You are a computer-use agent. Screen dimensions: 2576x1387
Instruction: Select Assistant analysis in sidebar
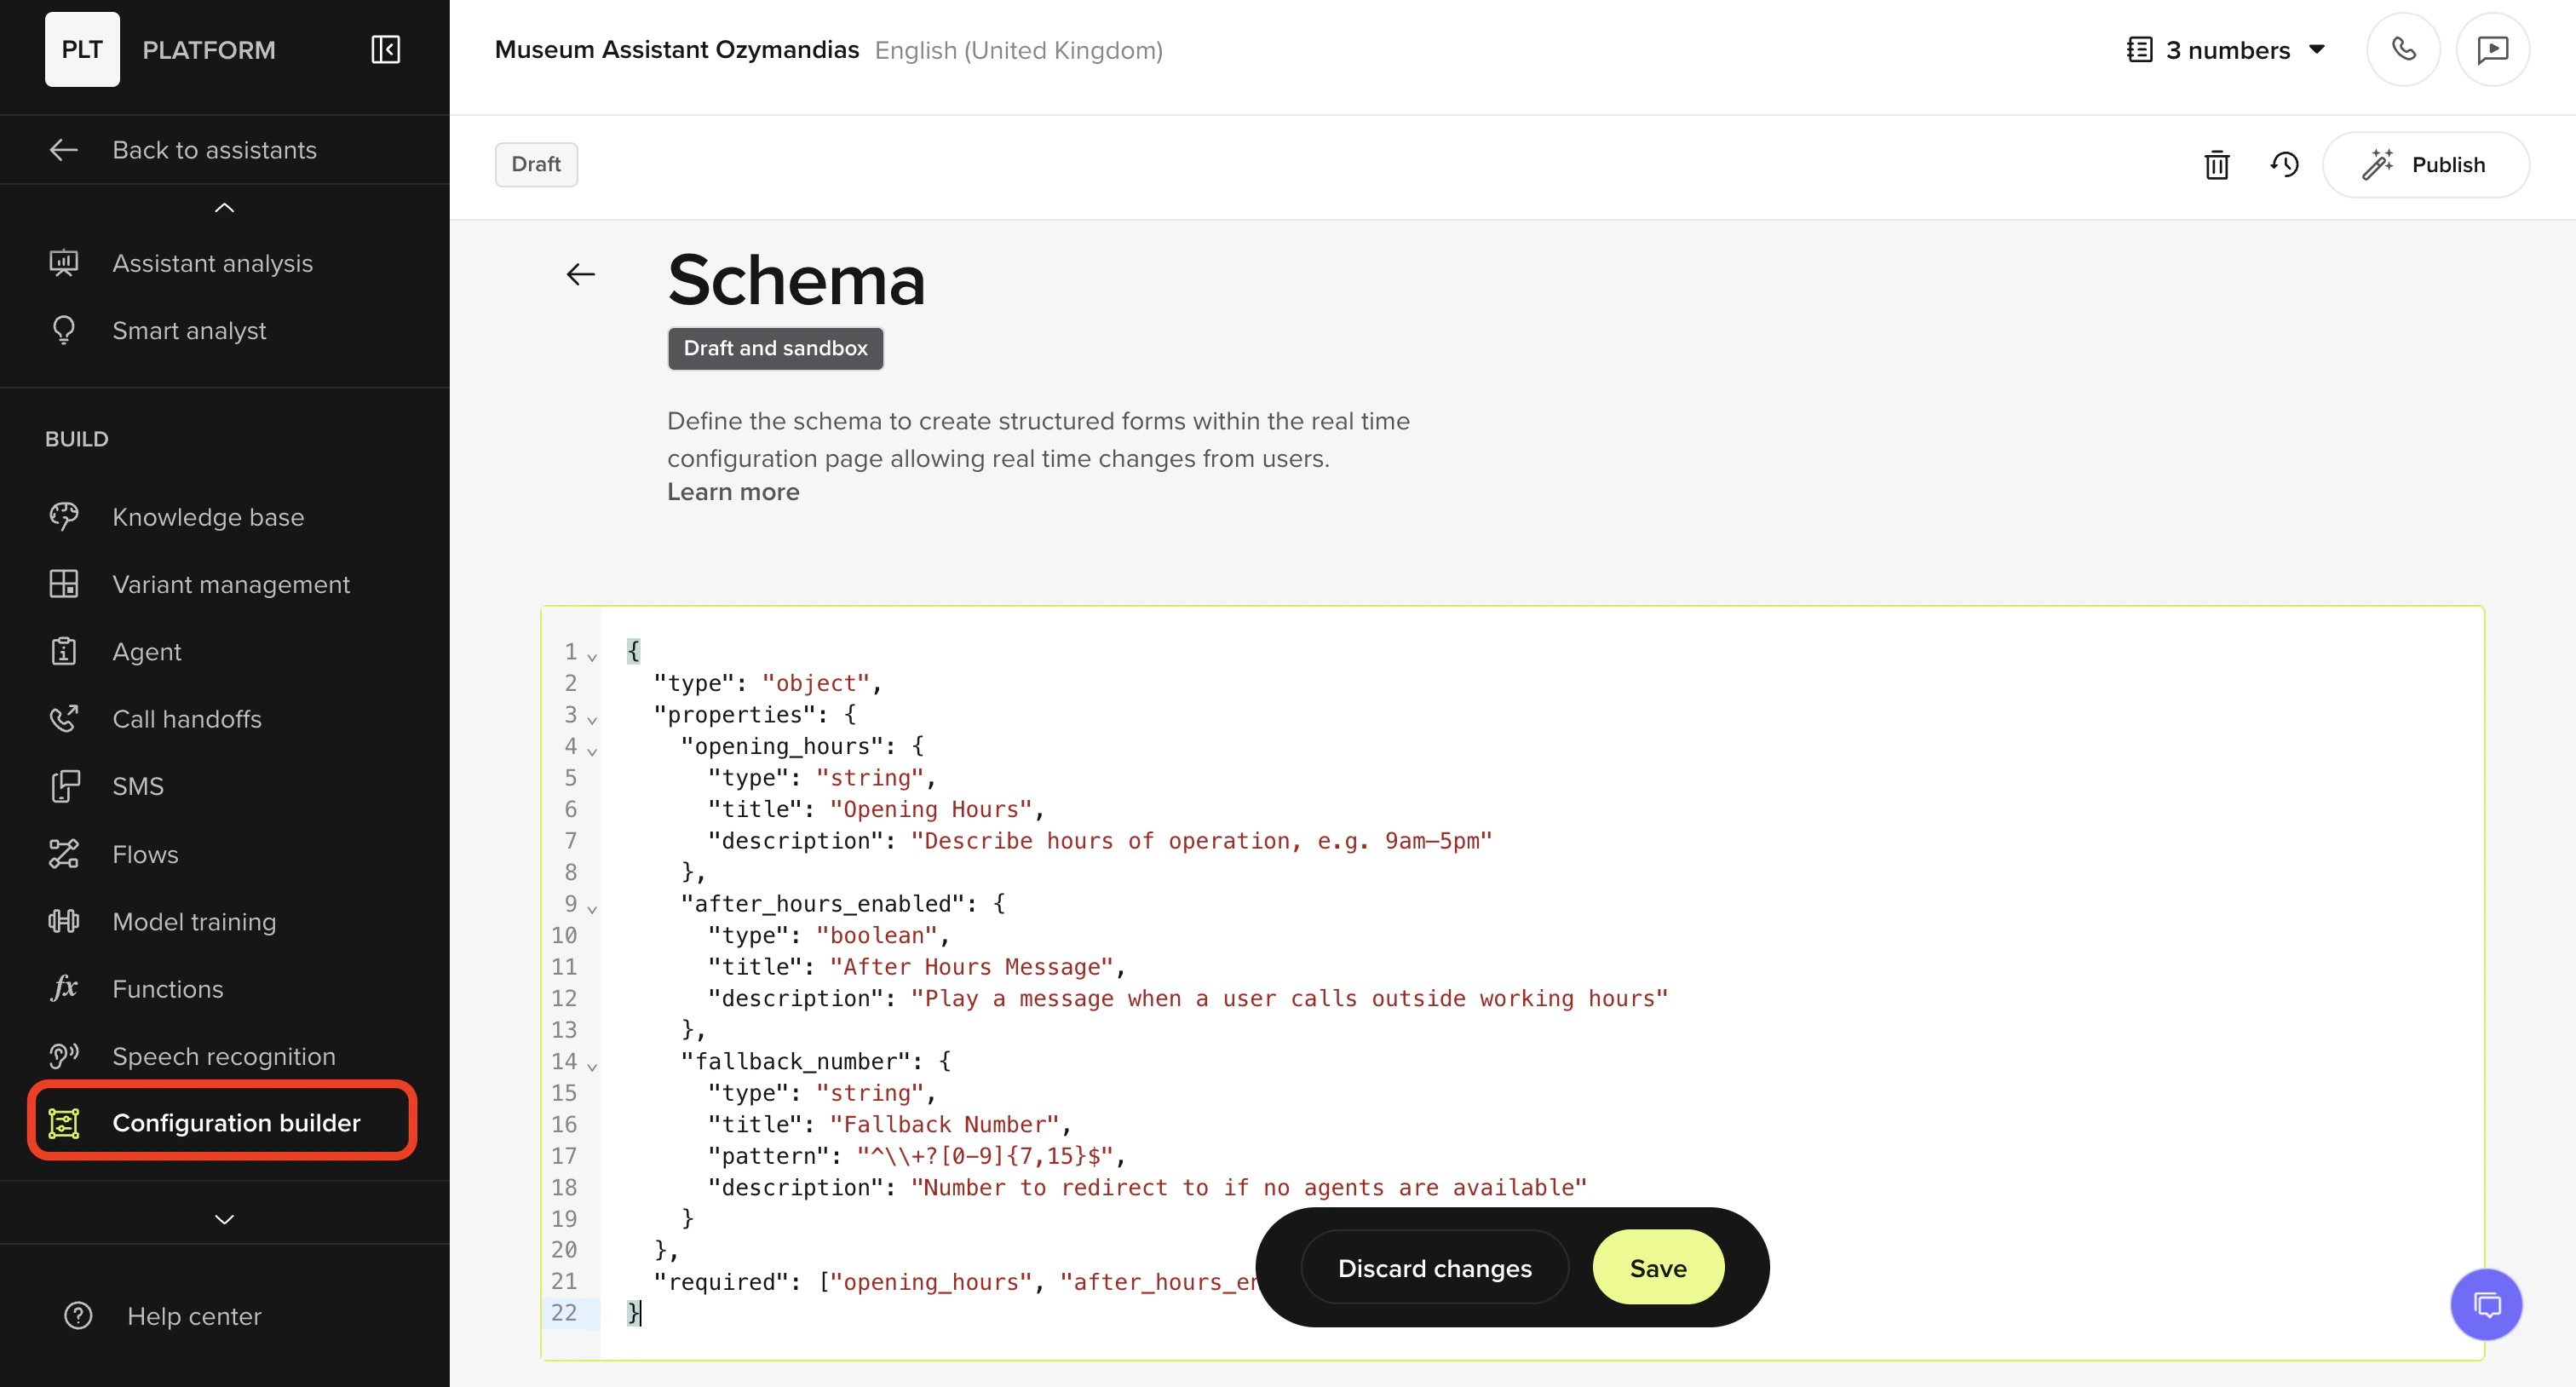coord(212,263)
